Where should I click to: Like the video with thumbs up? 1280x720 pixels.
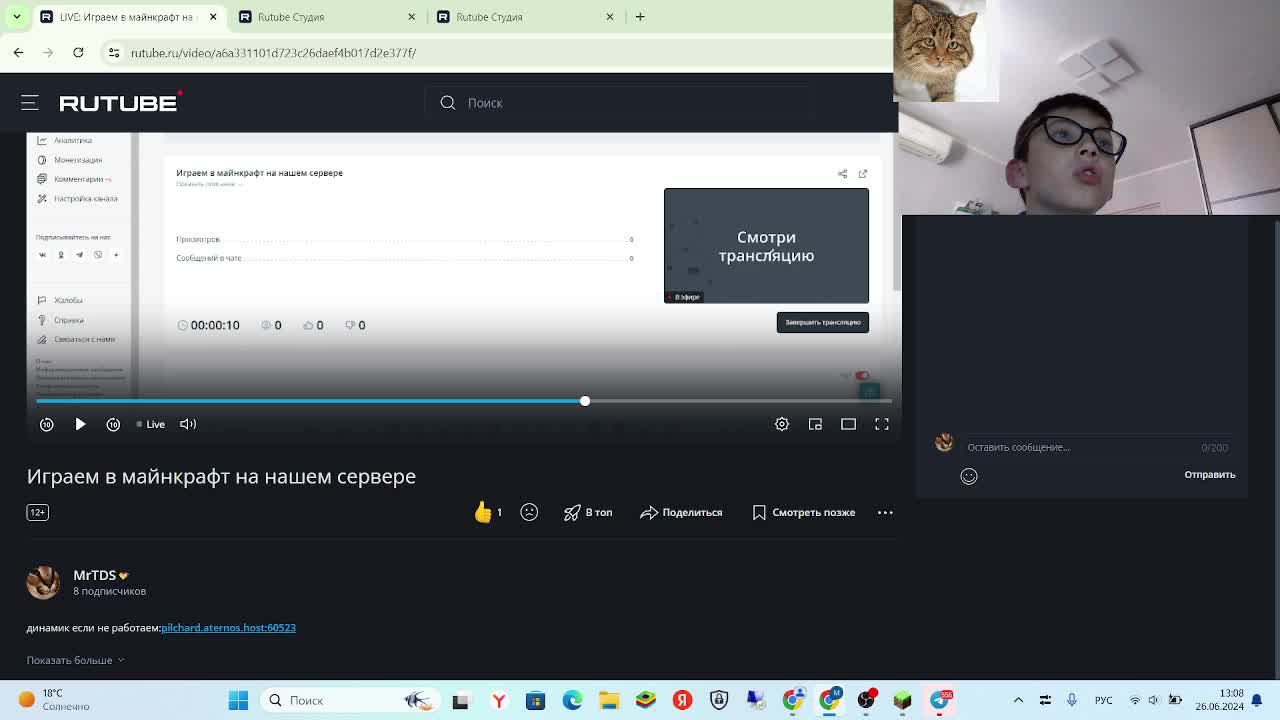click(488, 512)
